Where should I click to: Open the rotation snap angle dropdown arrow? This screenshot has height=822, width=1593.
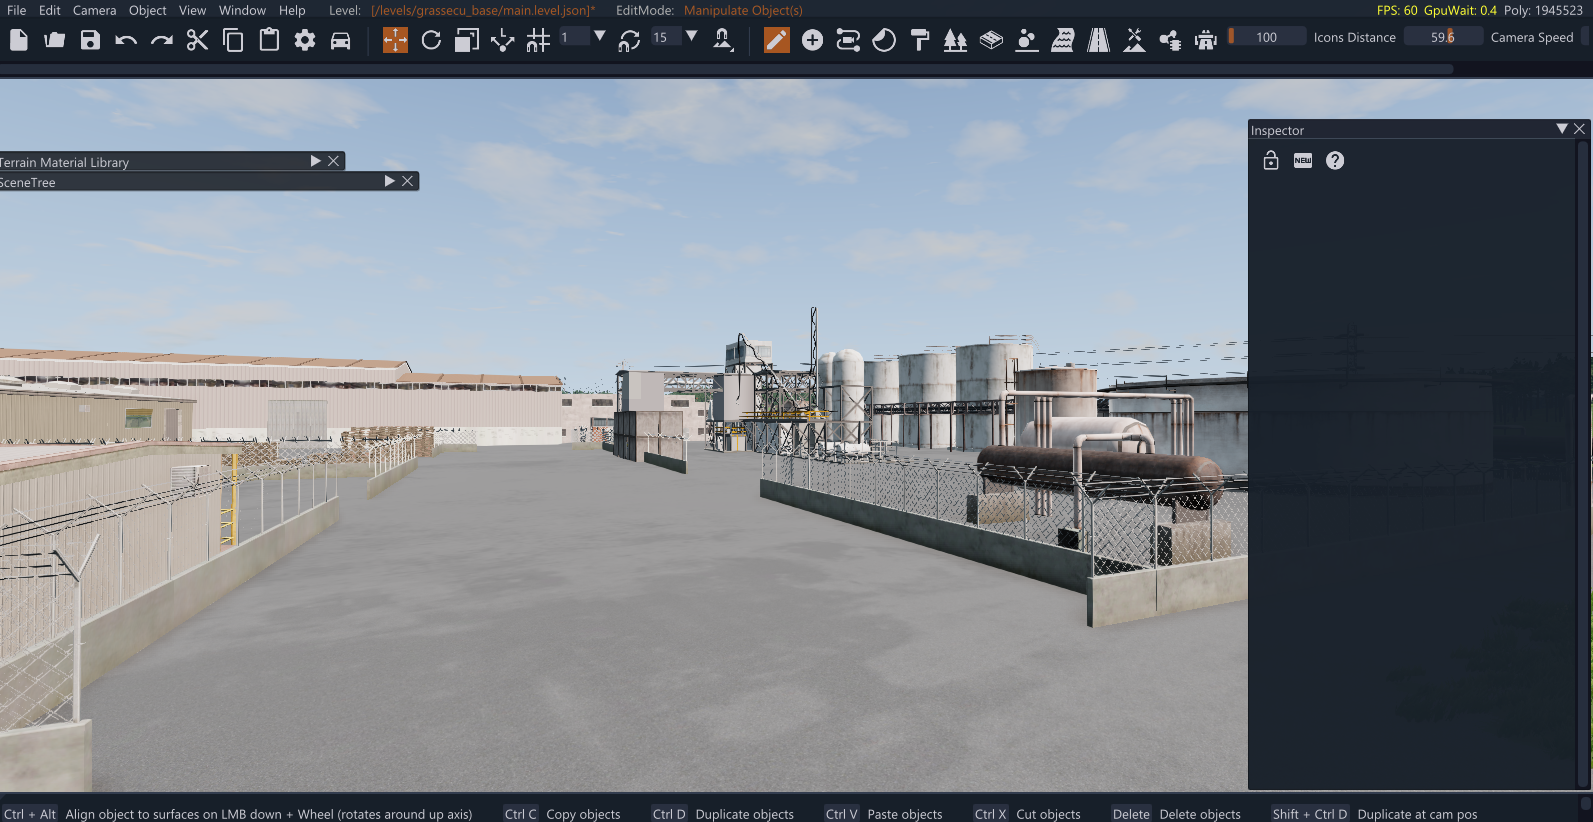(x=692, y=36)
